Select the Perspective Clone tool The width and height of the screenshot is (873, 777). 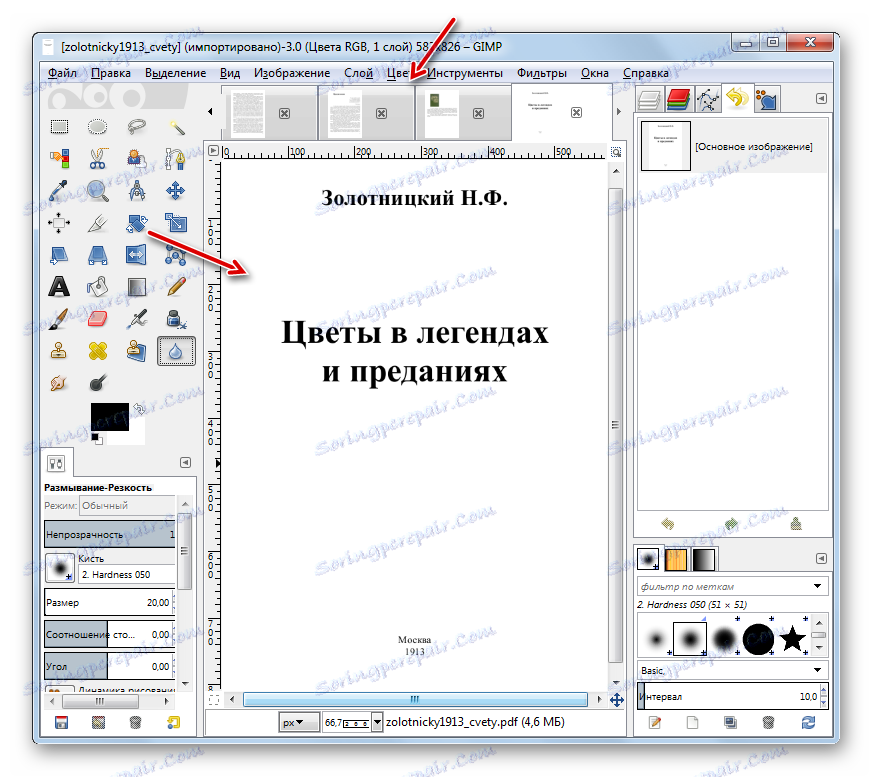coord(136,351)
